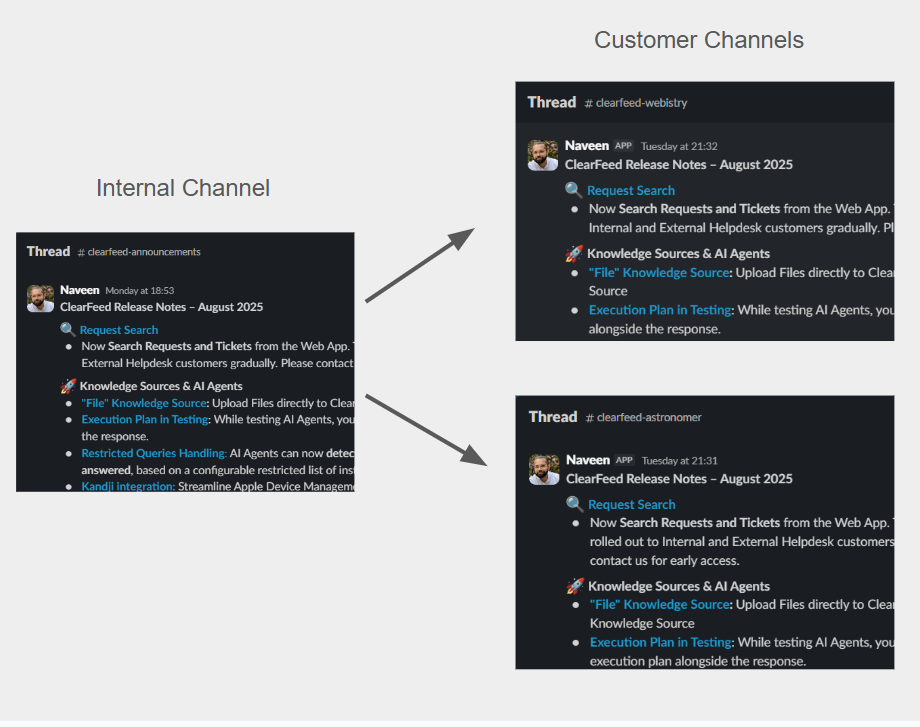This screenshot has height=727, width=920.
Task: Click the timestamp "Tuesday at 21:31"
Action: [679, 461]
